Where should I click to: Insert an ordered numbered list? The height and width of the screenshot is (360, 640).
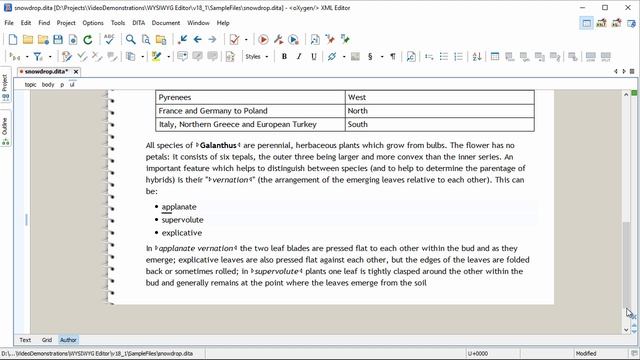[458, 57]
